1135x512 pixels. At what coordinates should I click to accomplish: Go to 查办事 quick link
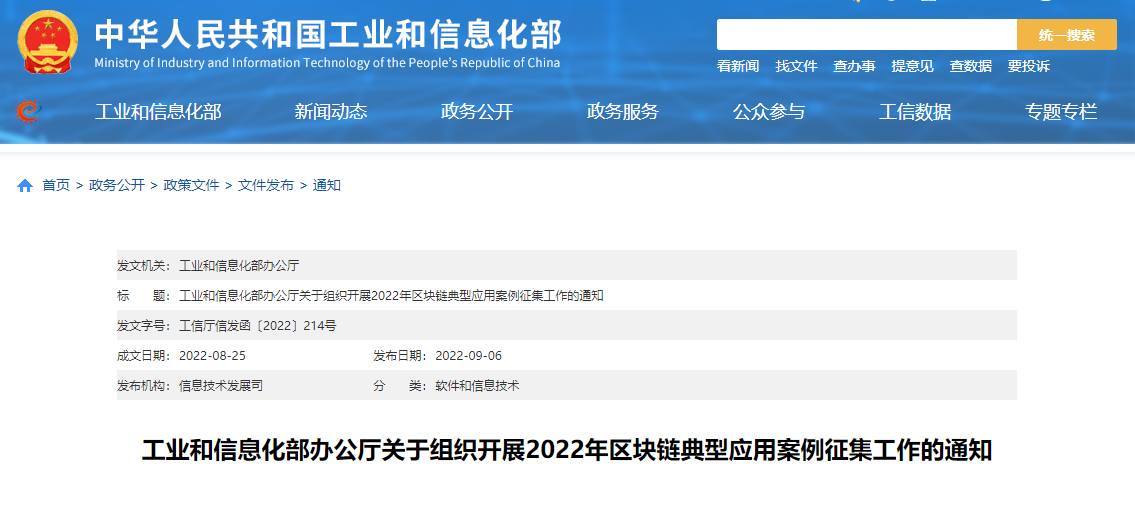click(854, 66)
